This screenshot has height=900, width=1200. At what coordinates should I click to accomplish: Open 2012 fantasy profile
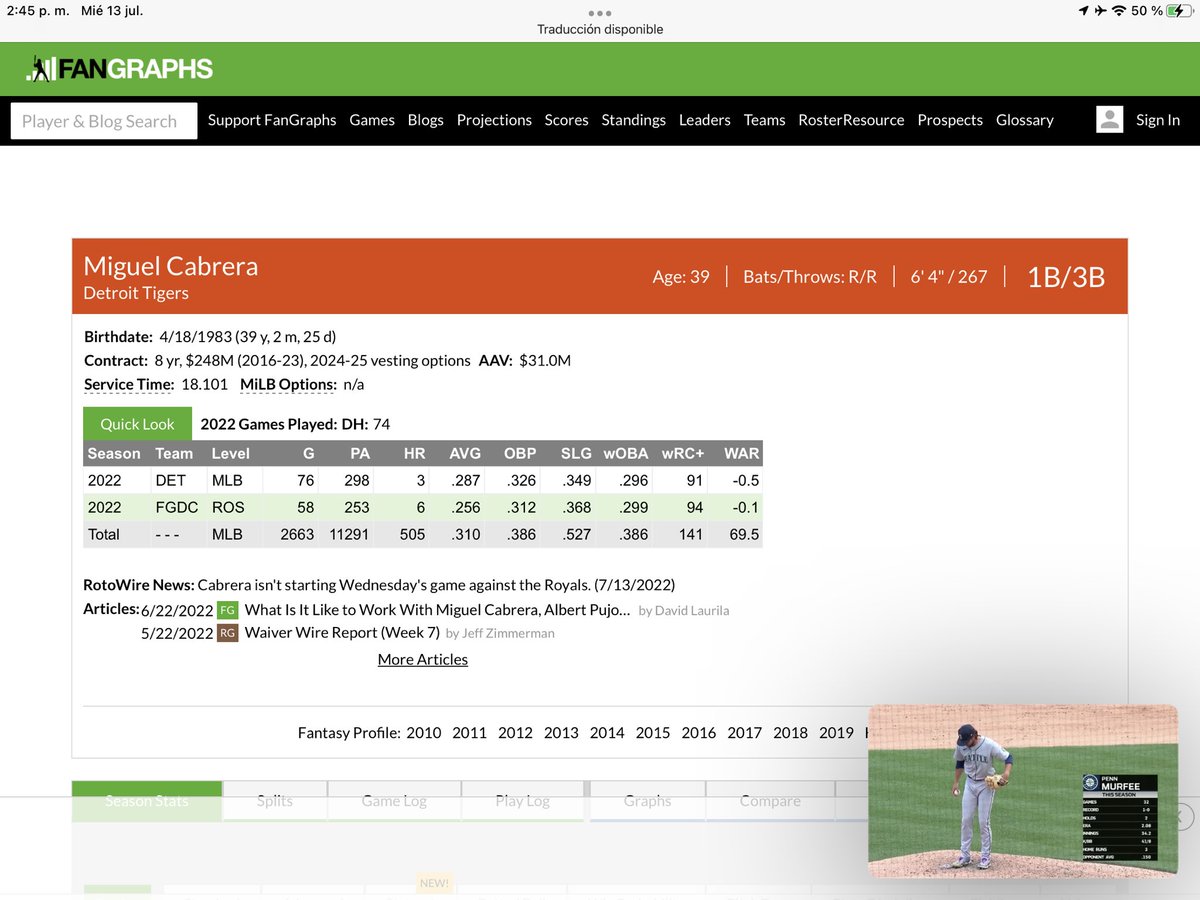click(x=515, y=733)
